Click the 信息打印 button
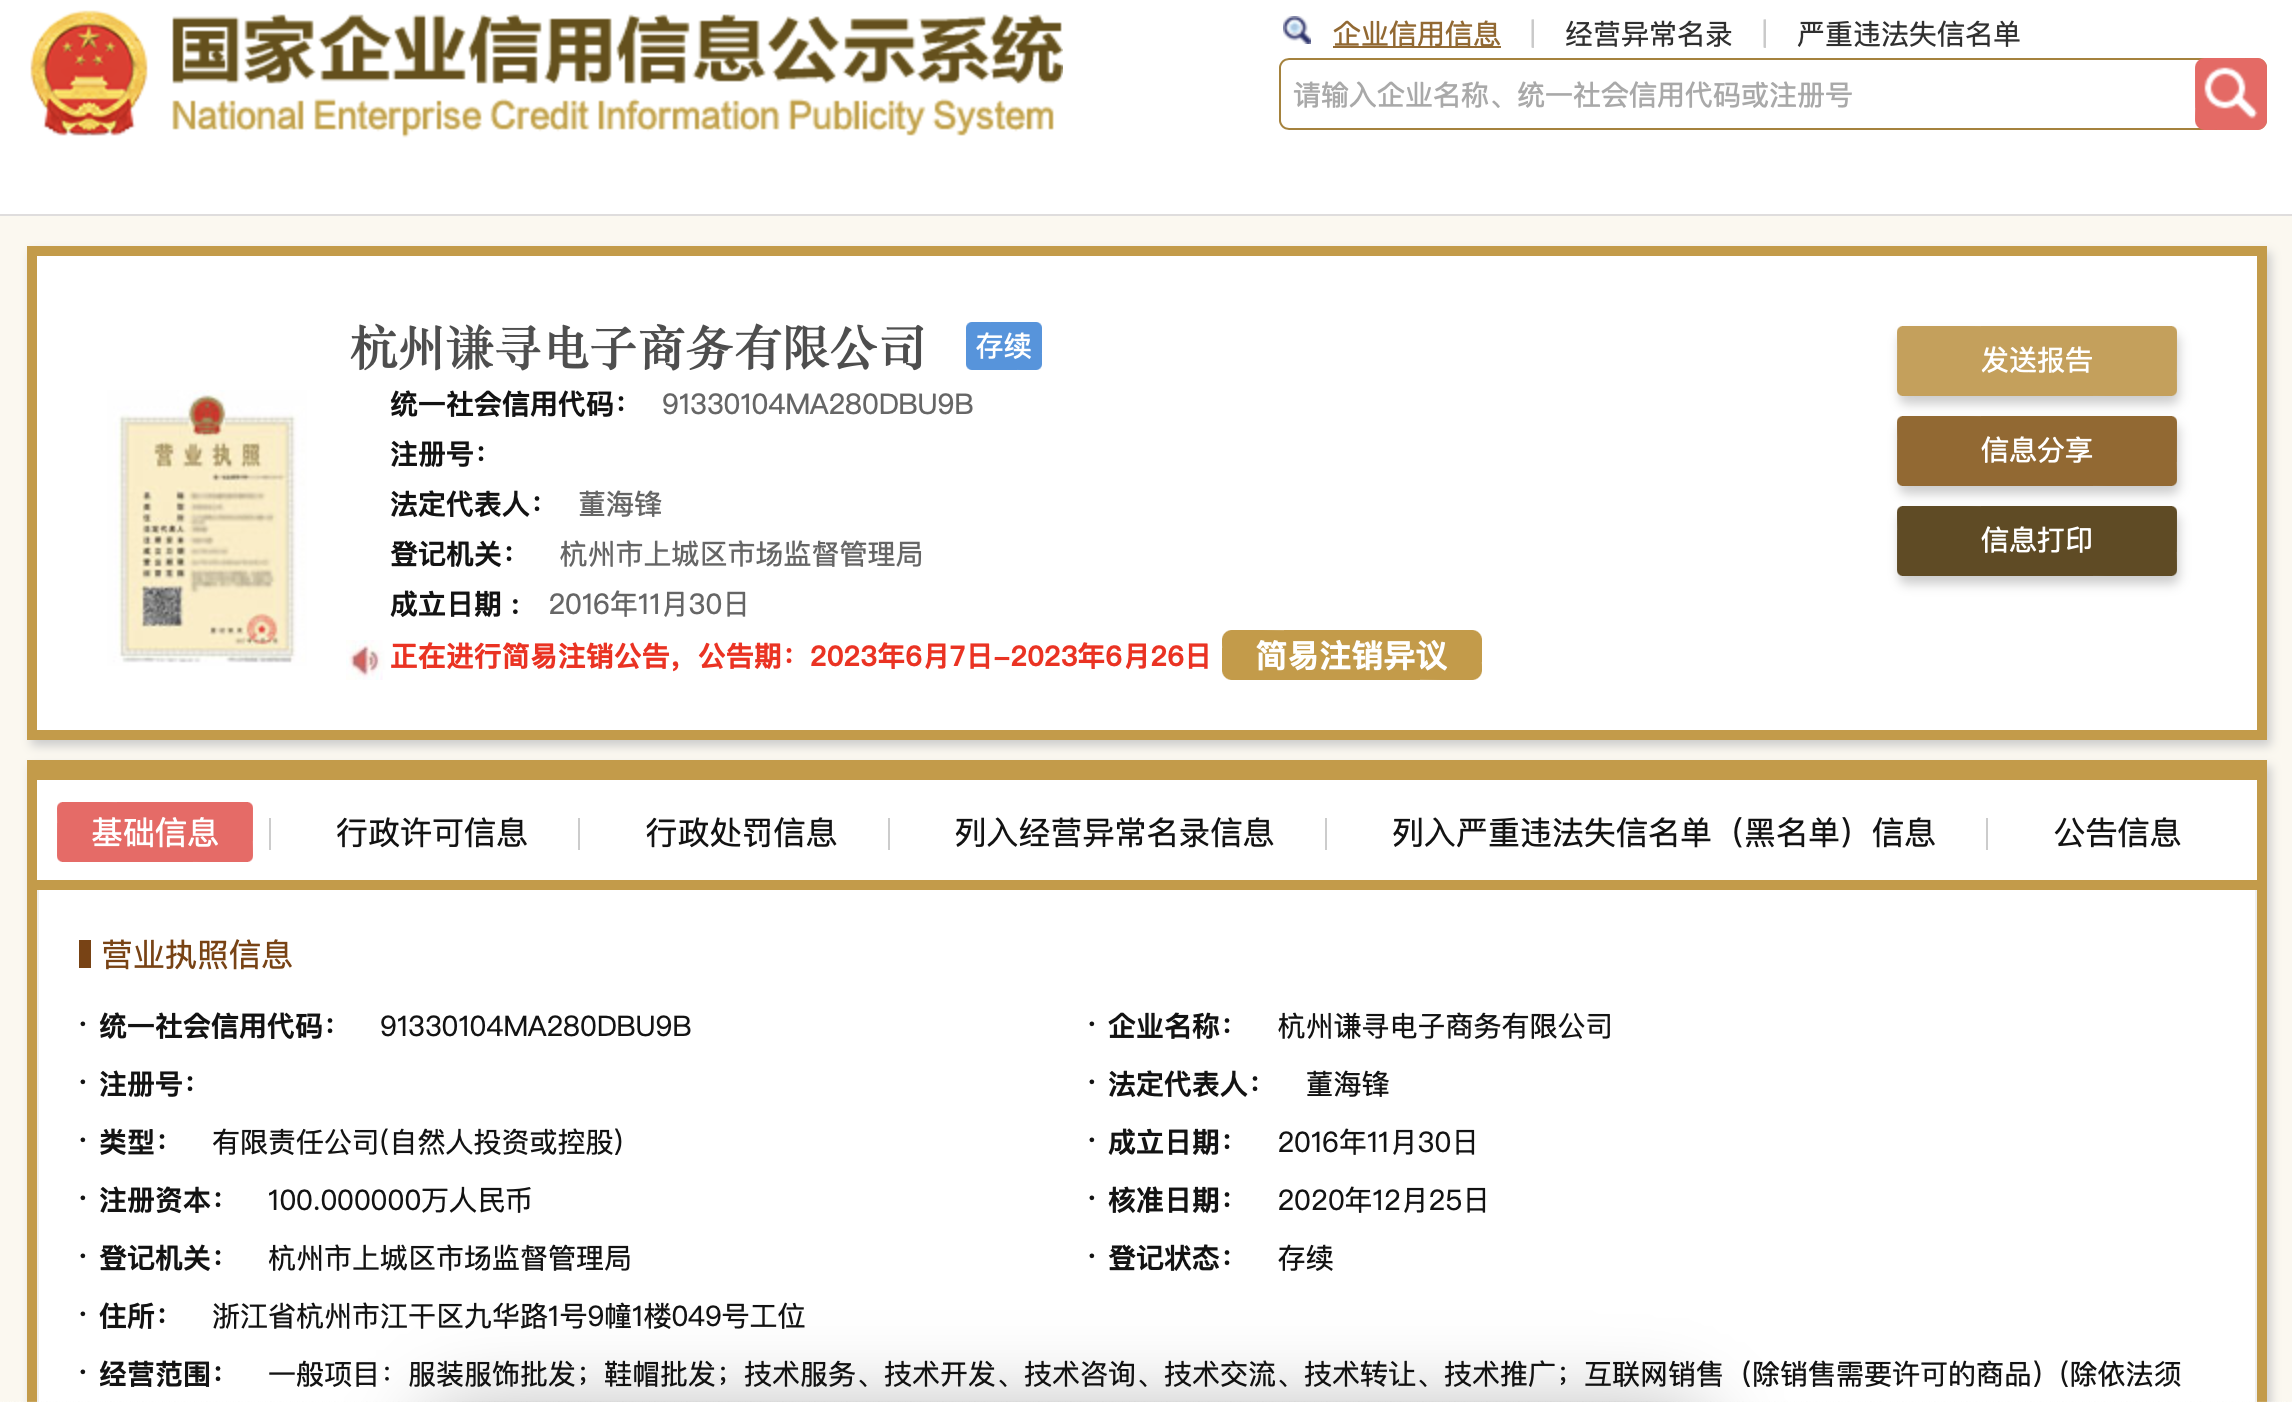This screenshot has width=2292, height=1402. (x=2035, y=541)
